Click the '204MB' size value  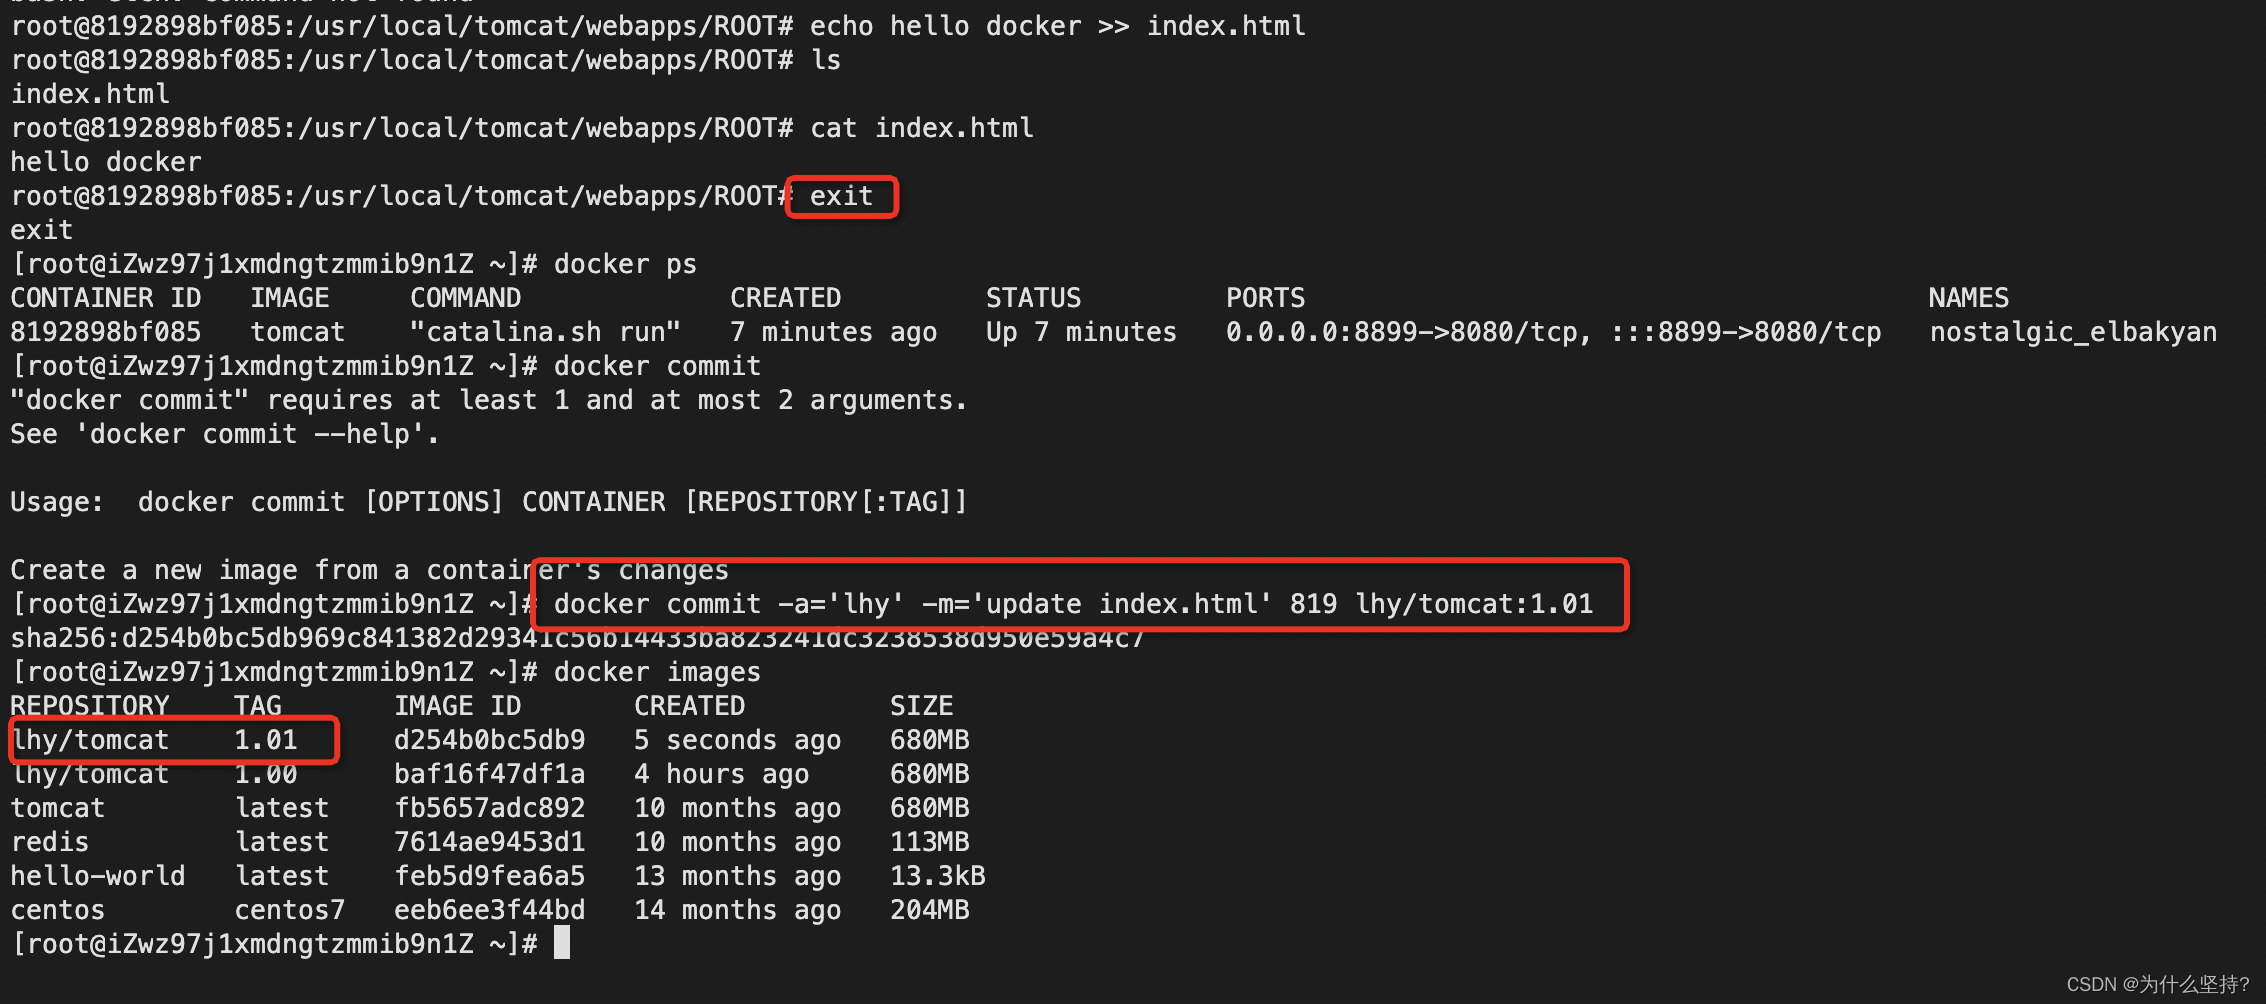tap(929, 910)
